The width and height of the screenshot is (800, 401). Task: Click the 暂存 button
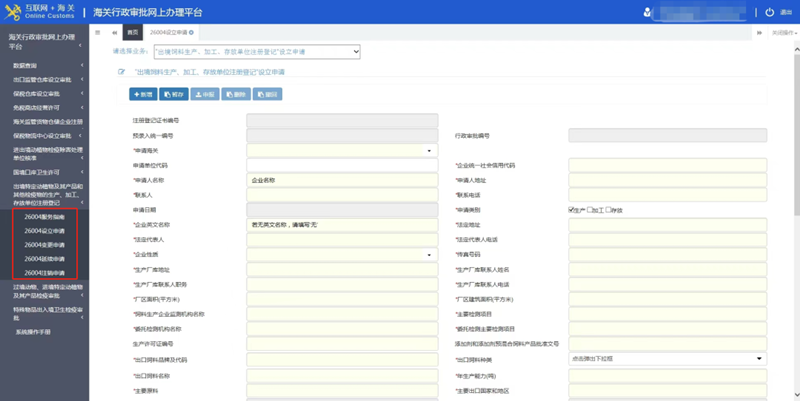174,94
